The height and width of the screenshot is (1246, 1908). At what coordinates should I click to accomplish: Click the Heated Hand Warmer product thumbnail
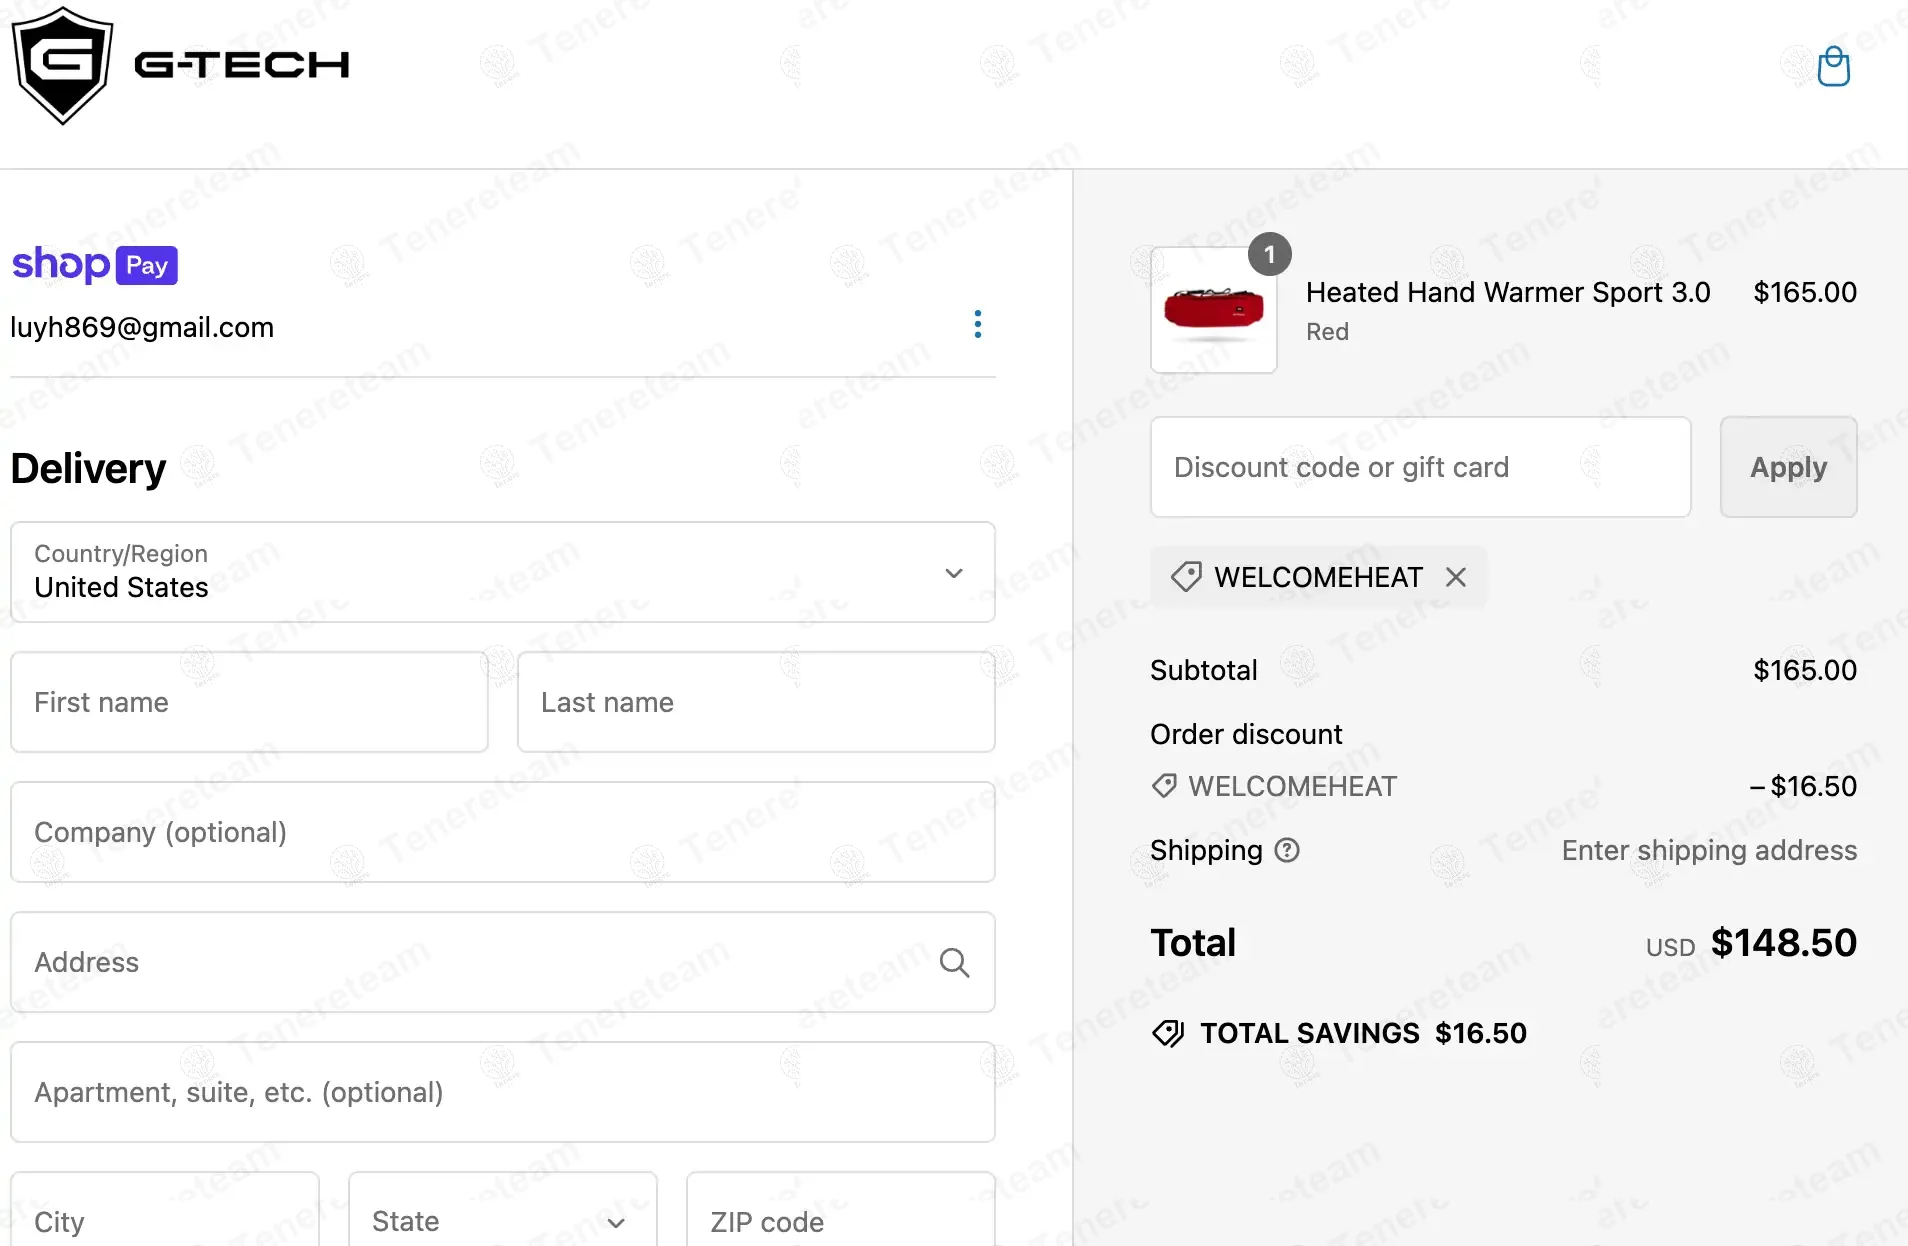point(1213,310)
